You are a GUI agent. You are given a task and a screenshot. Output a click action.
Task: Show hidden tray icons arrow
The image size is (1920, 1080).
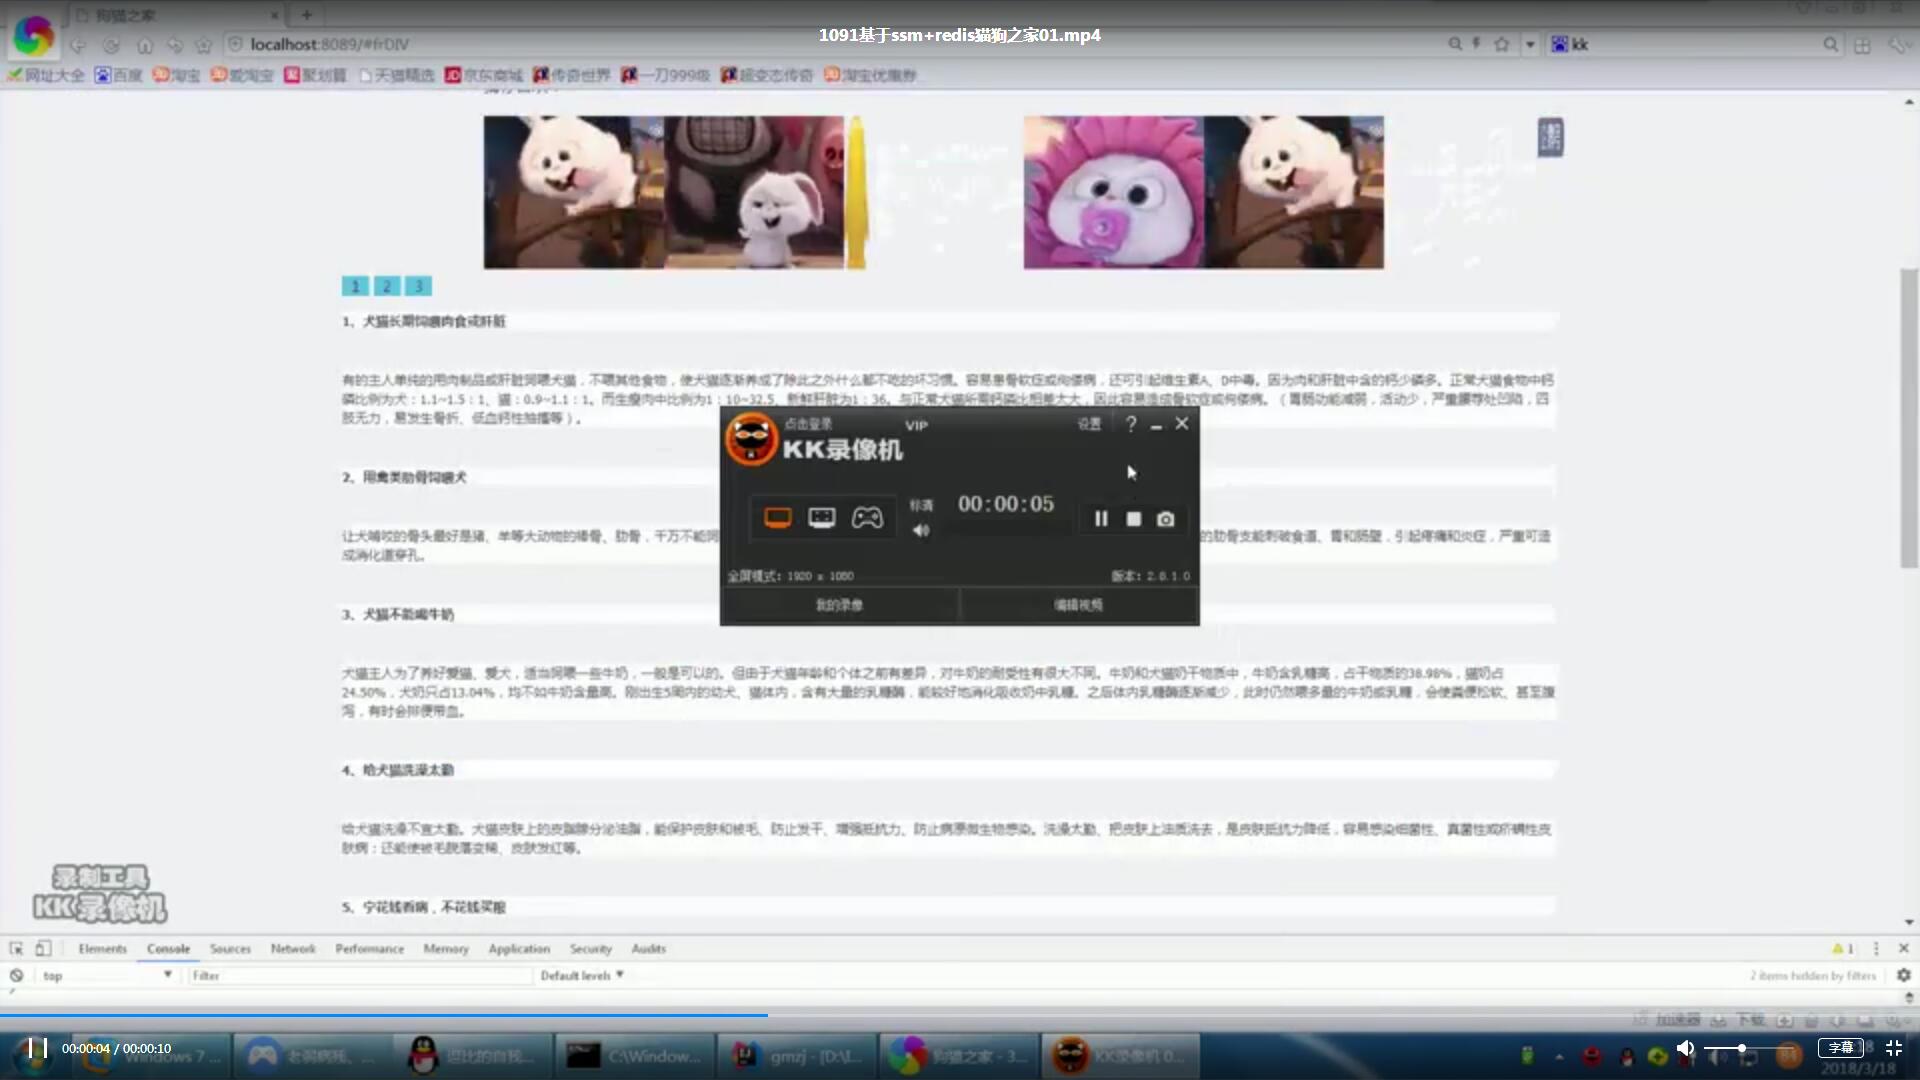pos(1559,1056)
